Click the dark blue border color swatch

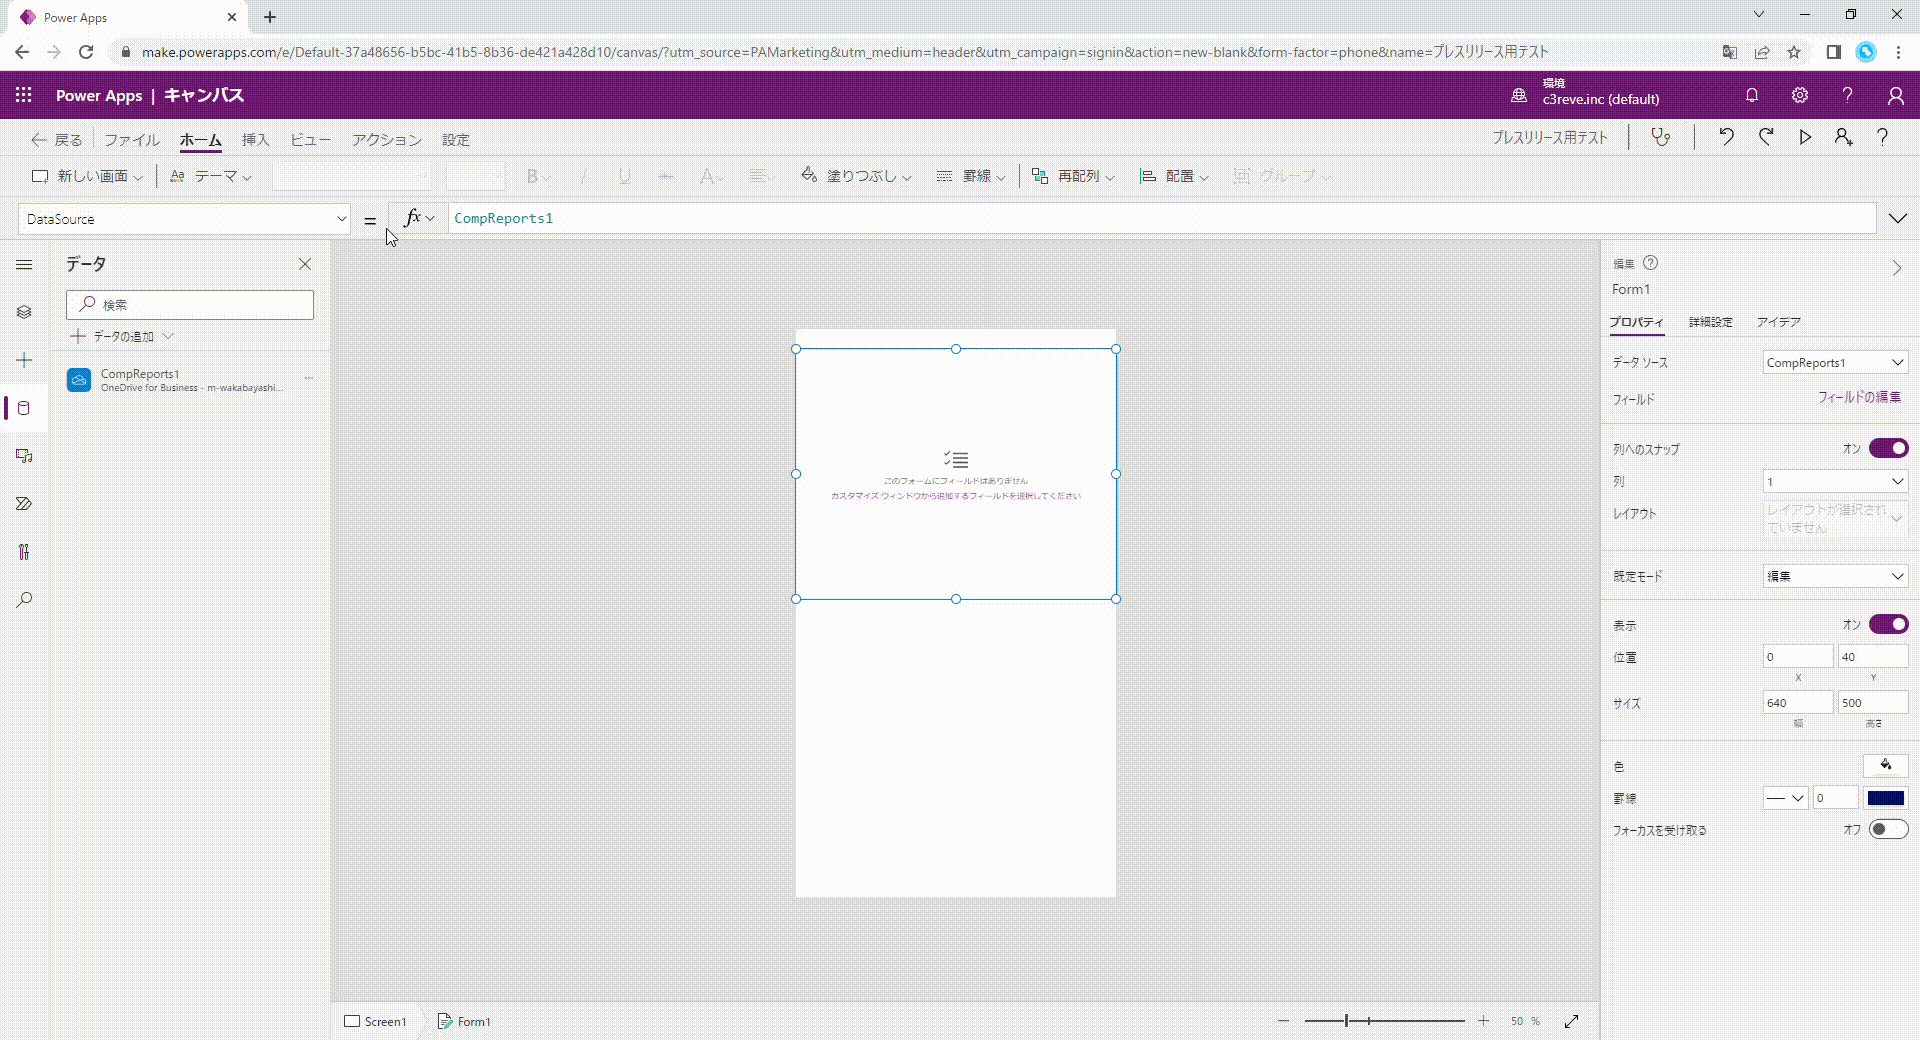[1885, 798]
